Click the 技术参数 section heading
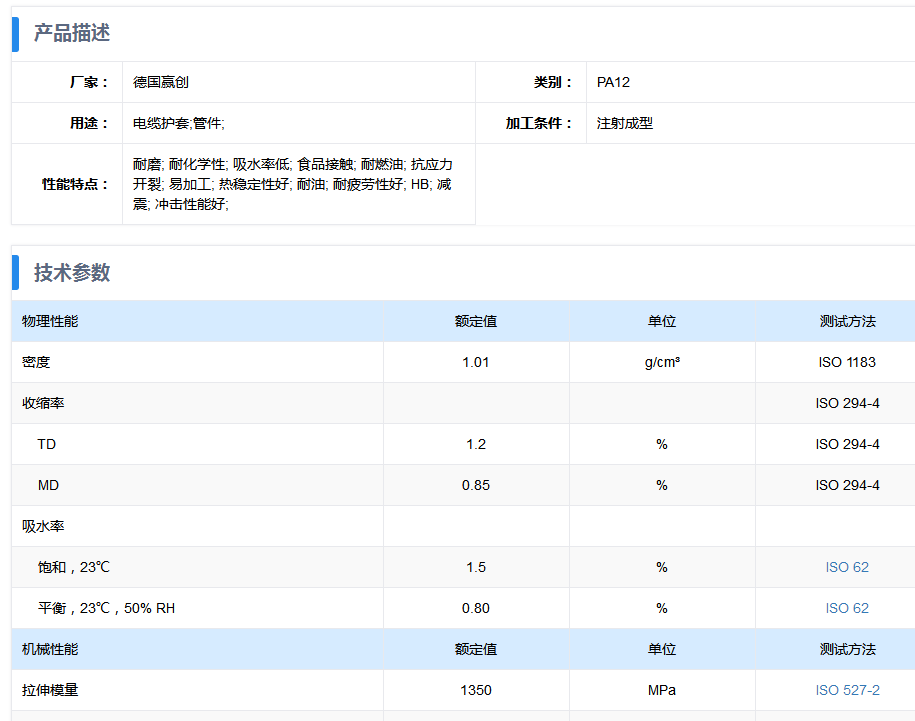The width and height of the screenshot is (915, 721). coord(72,273)
